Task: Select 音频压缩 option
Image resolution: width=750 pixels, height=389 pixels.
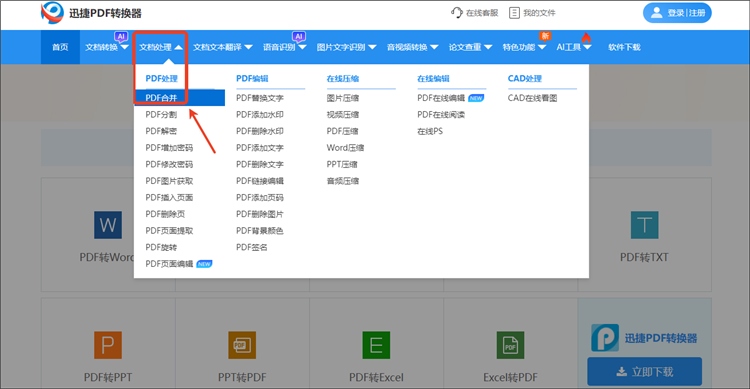Action: tap(342, 181)
